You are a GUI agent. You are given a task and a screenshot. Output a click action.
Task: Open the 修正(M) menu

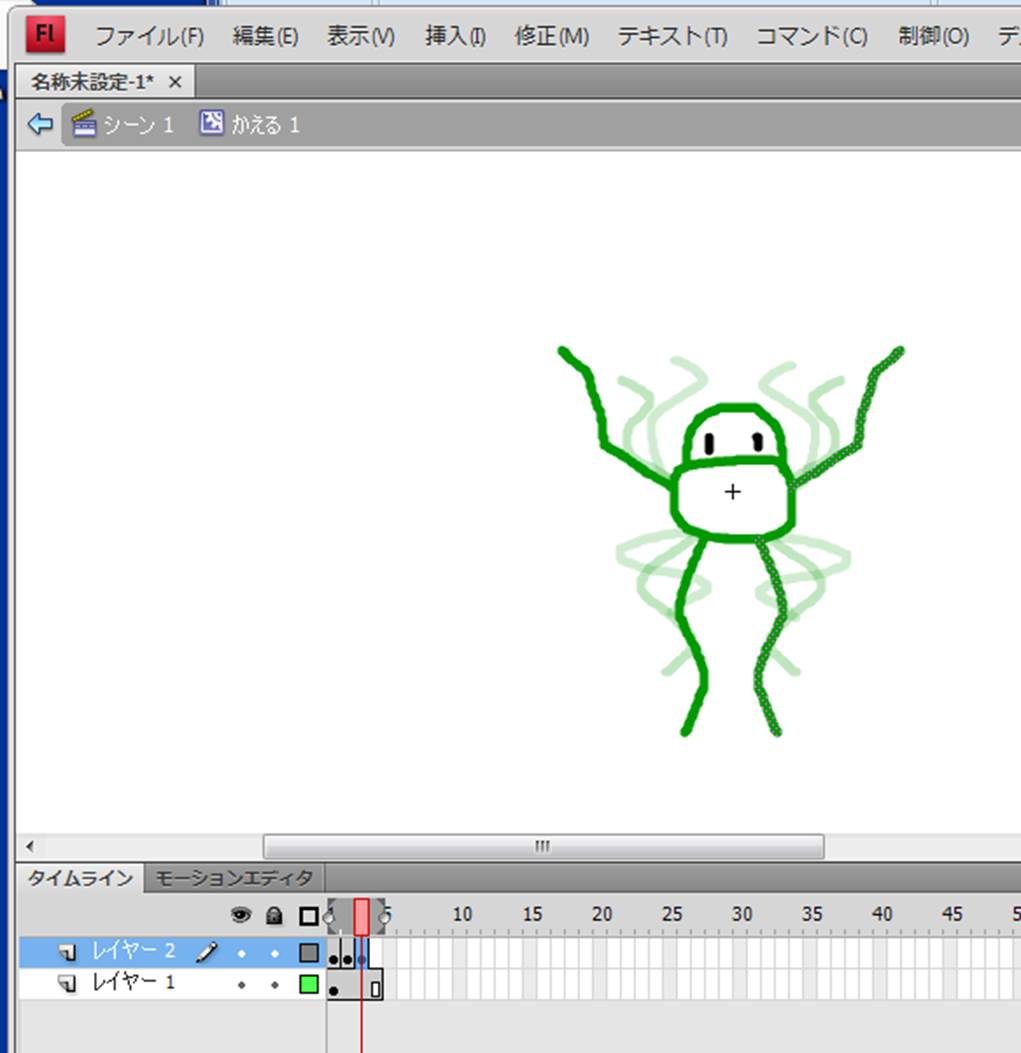click(551, 37)
